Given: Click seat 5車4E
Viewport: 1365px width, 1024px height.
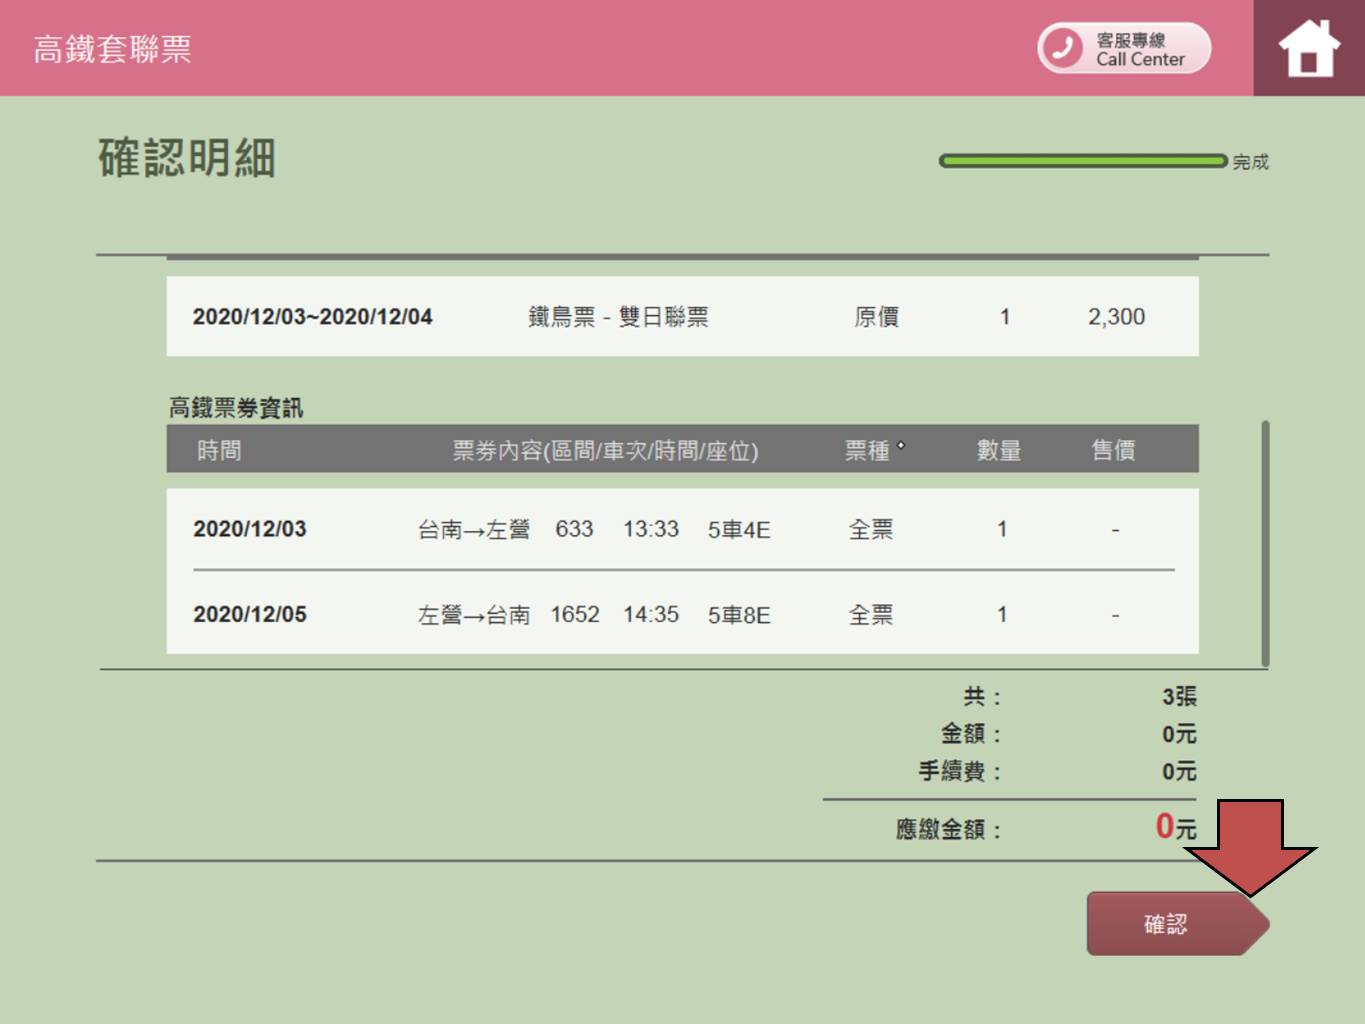Looking at the screenshot, I should click(739, 530).
